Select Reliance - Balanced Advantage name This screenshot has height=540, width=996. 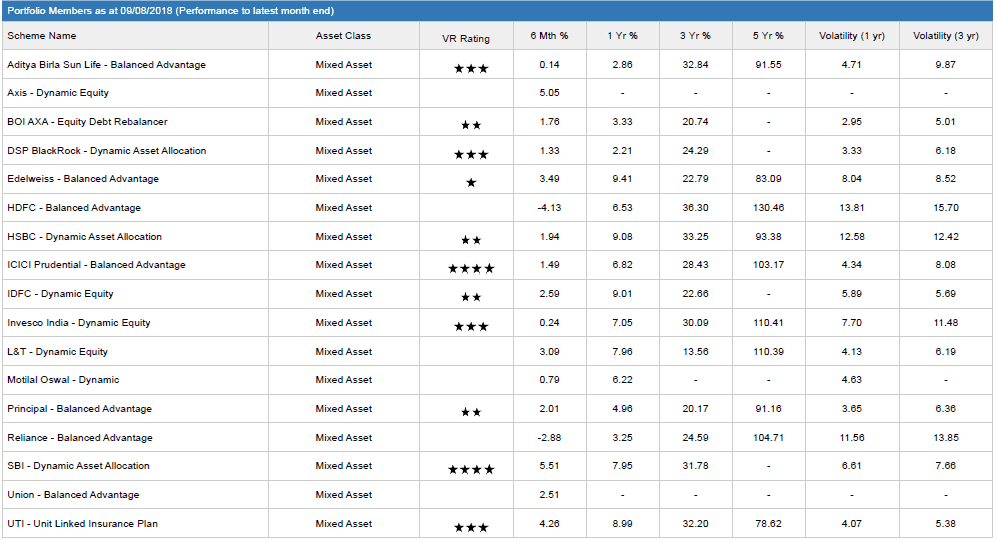pyautogui.click(x=80, y=438)
